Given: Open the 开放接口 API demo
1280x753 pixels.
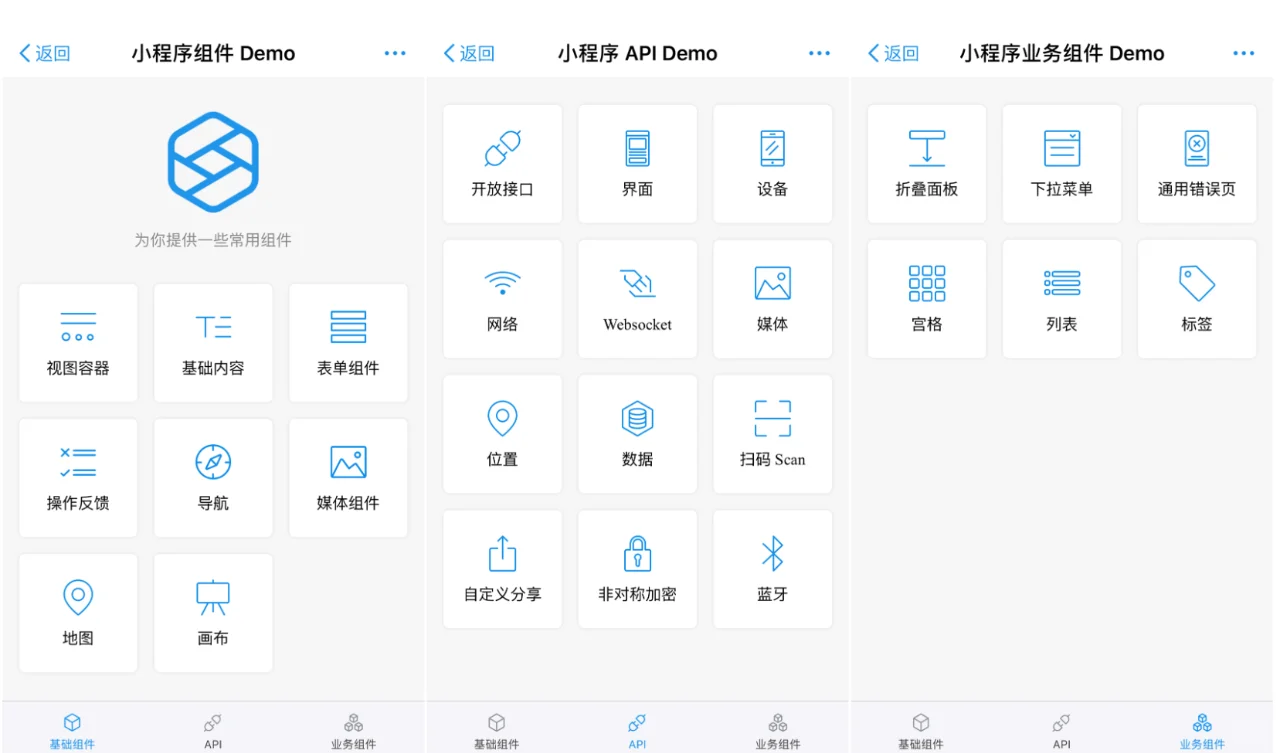Looking at the screenshot, I should [x=502, y=164].
